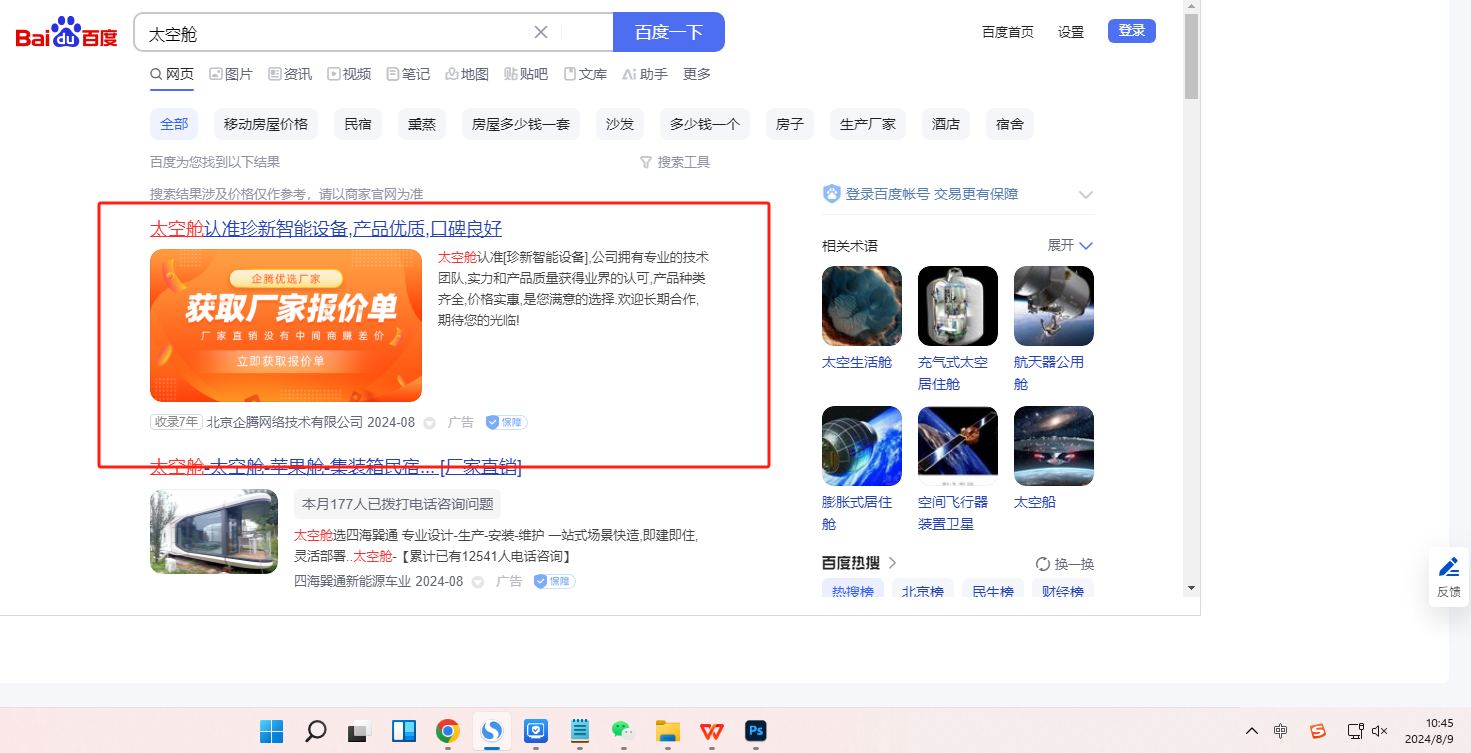The width and height of the screenshot is (1471, 753).
Task: Open the 设置 settings link
Action: tap(1071, 32)
